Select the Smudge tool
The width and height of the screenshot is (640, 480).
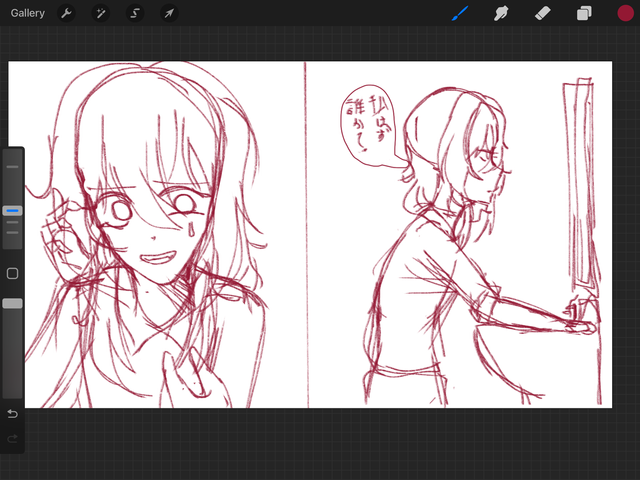click(501, 13)
